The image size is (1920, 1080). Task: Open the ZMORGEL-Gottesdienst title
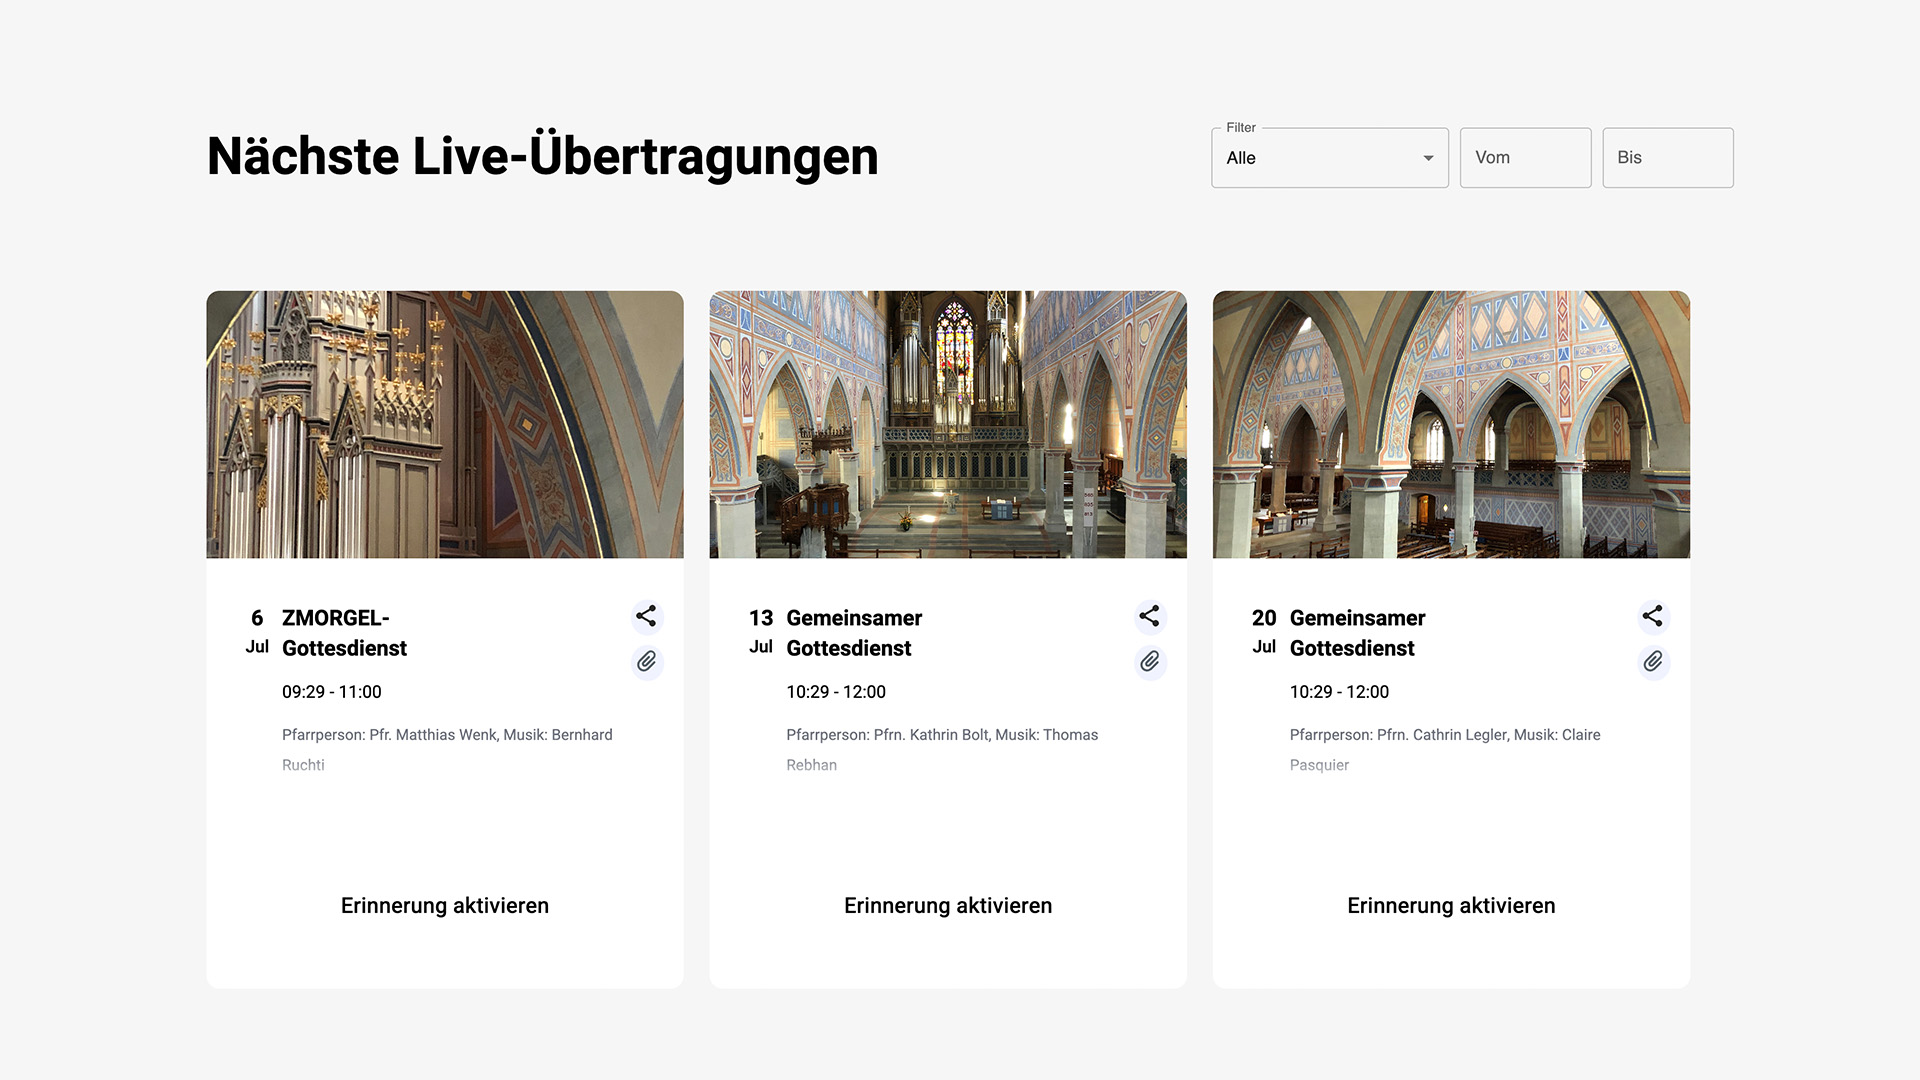(x=344, y=633)
